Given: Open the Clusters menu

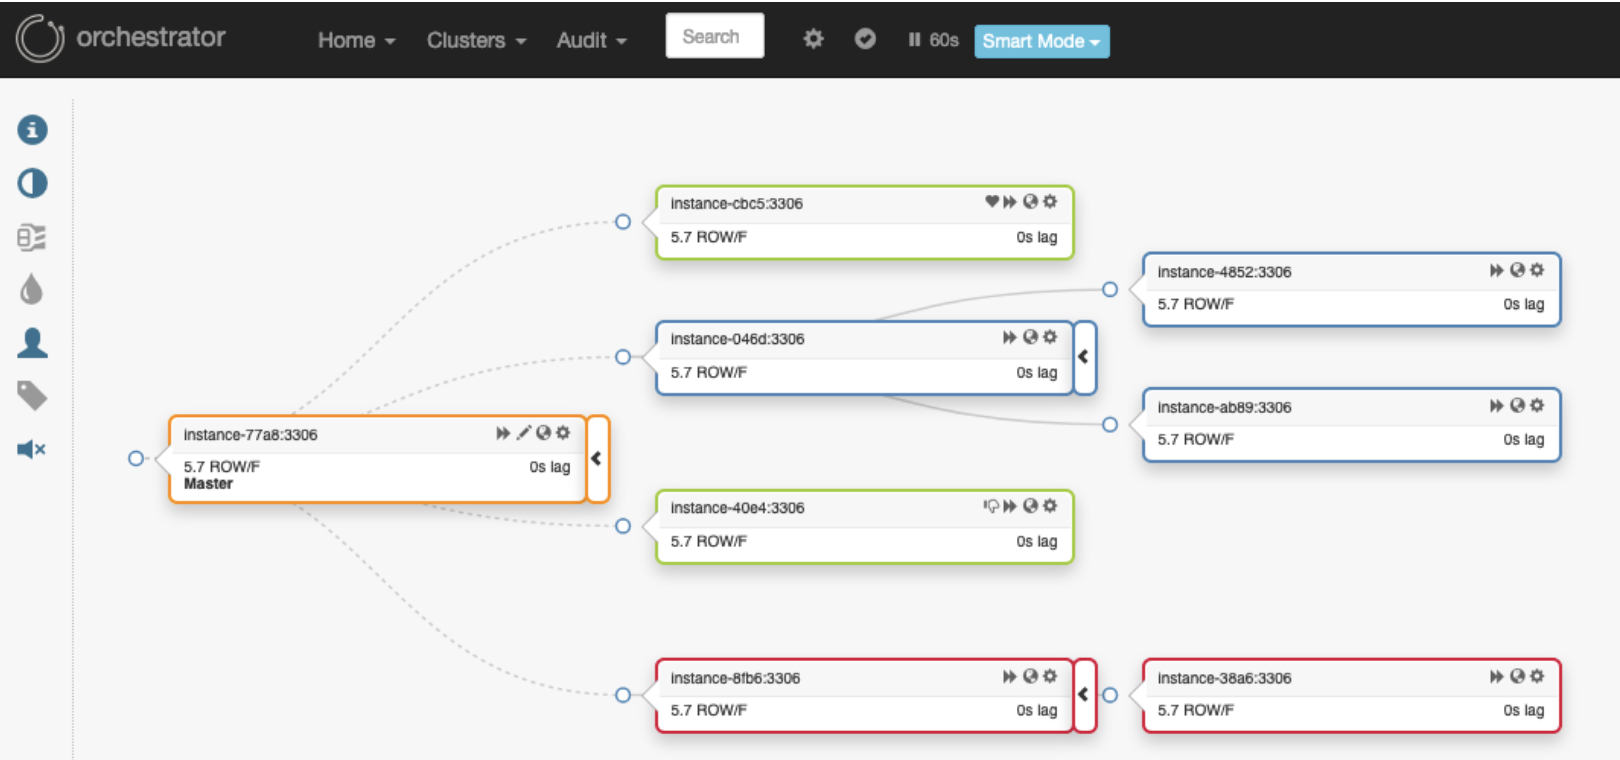Looking at the screenshot, I should click(x=476, y=40).
